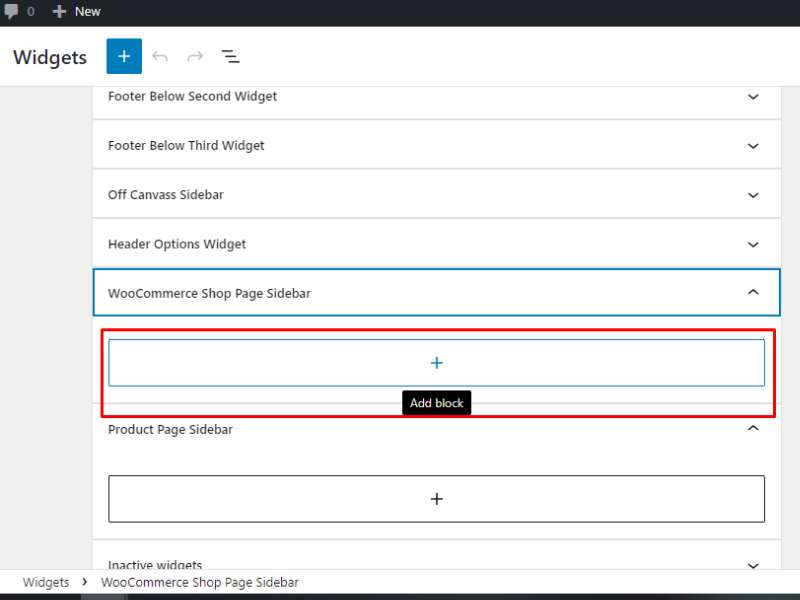Select the Product Page Sidebar title
800x600 pixels.
170,429
